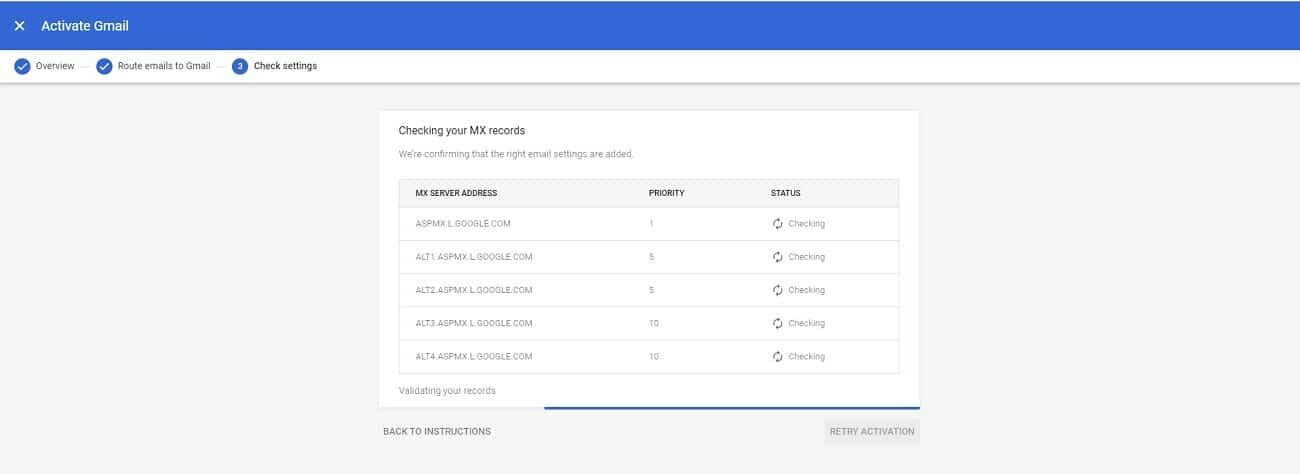
Task: Click the MX Server Address column header
Action: coord(456,193)
